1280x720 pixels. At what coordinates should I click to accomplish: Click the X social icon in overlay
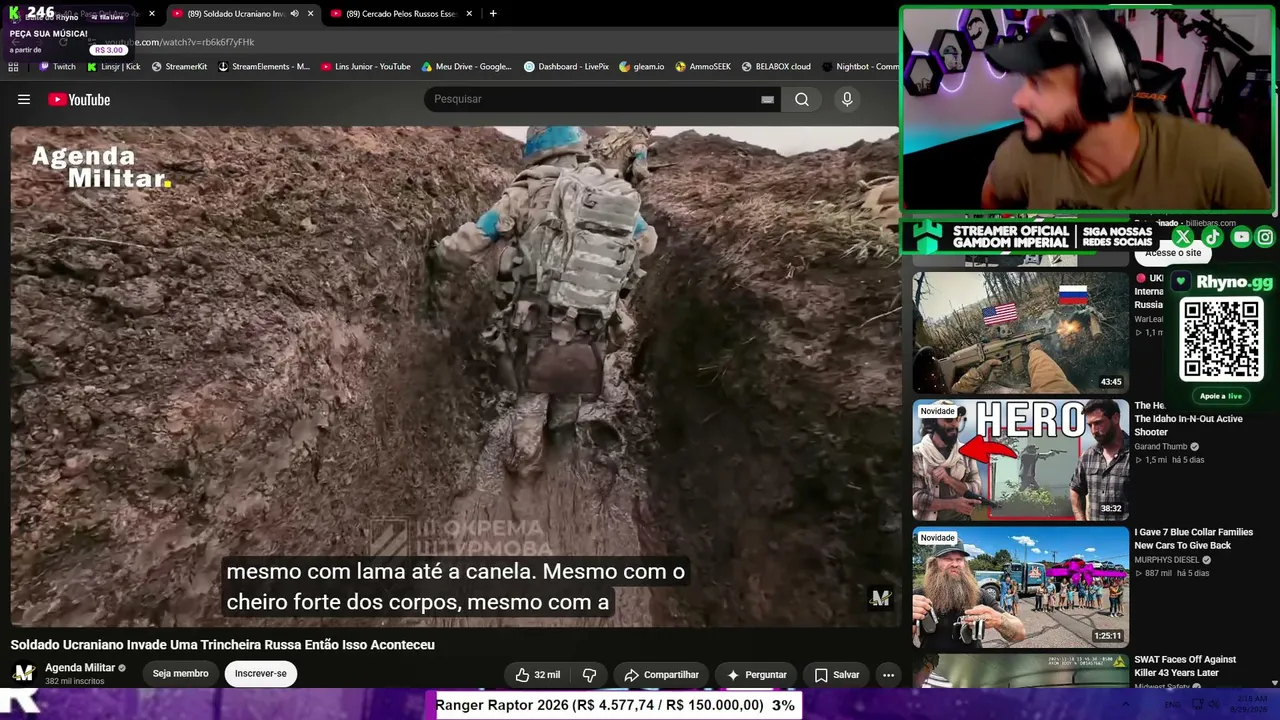(1183, 237)
